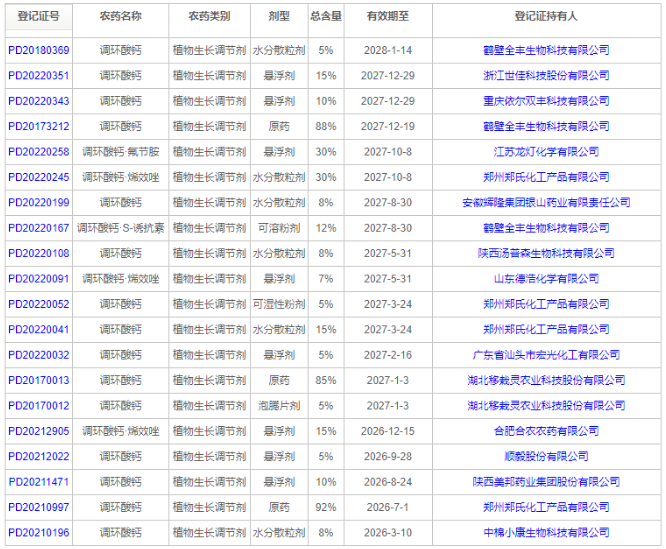Open registration PD20220199 link
This screenshot has height=549, width=666.
coord(39,203)
